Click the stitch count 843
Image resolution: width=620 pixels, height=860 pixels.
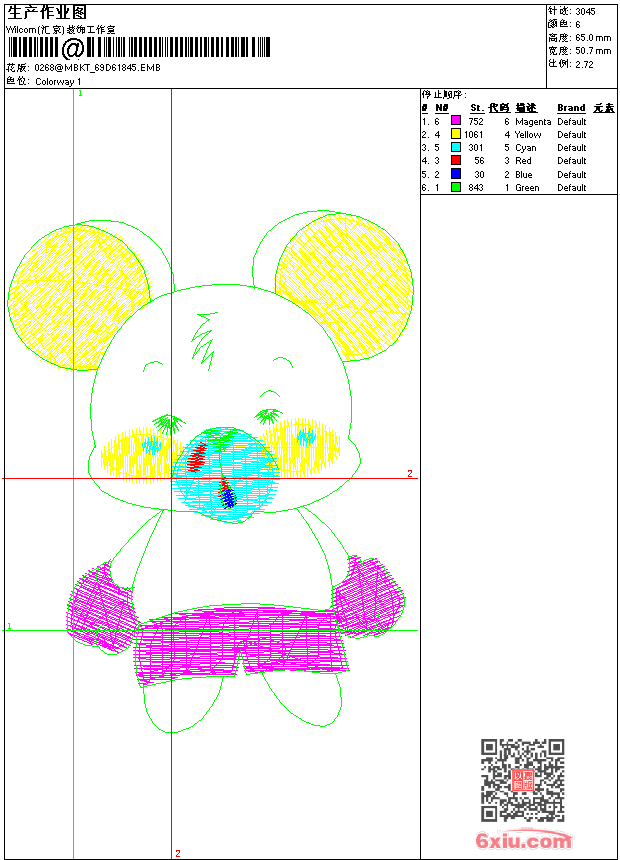tap(476, 188)
